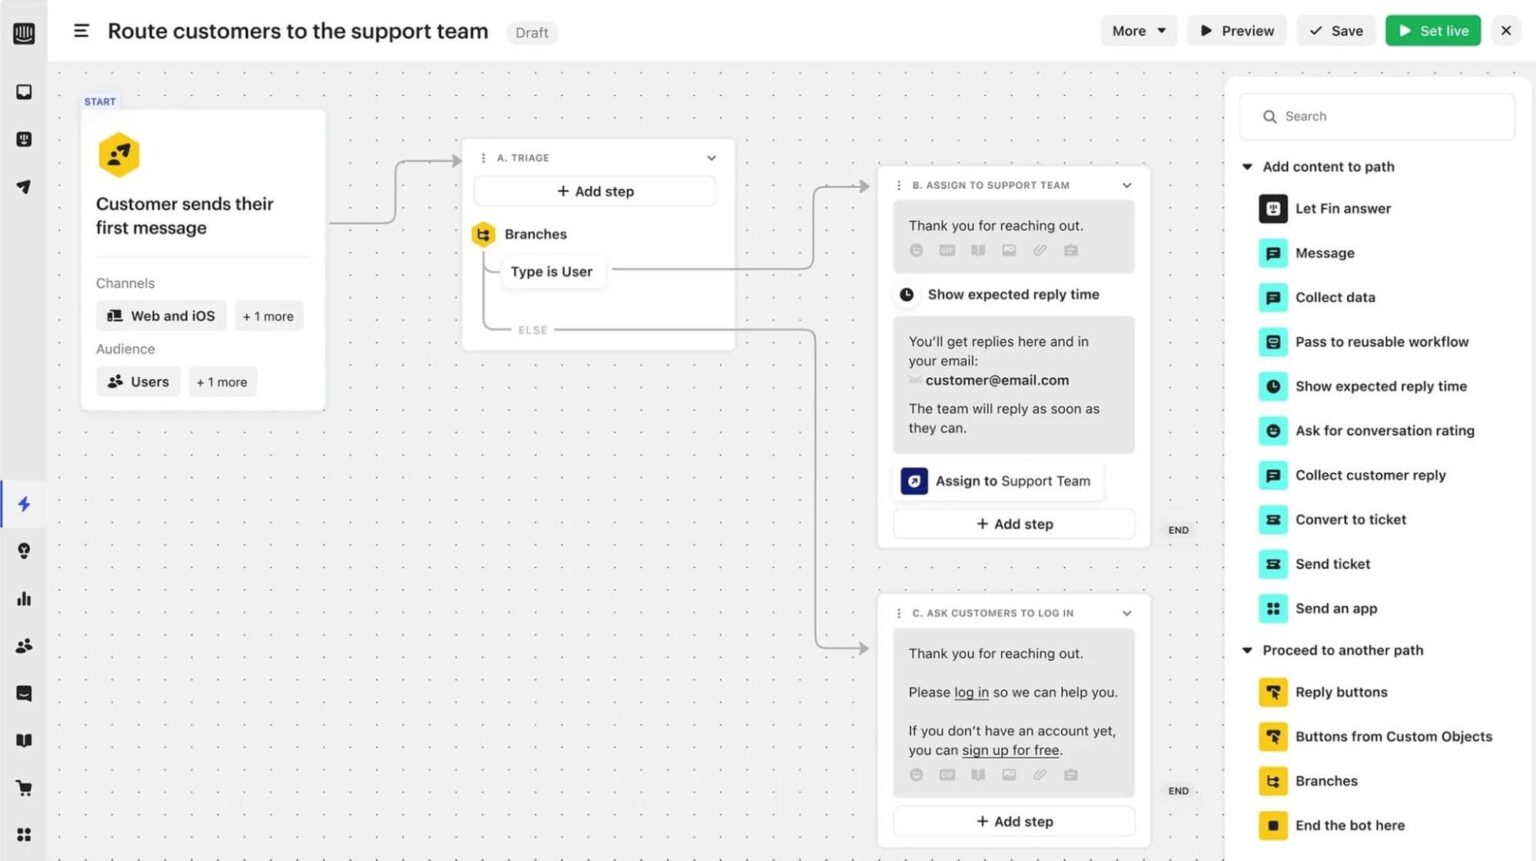
Task: Open the hamburger menu beside the title
Action: pos(81,31)
